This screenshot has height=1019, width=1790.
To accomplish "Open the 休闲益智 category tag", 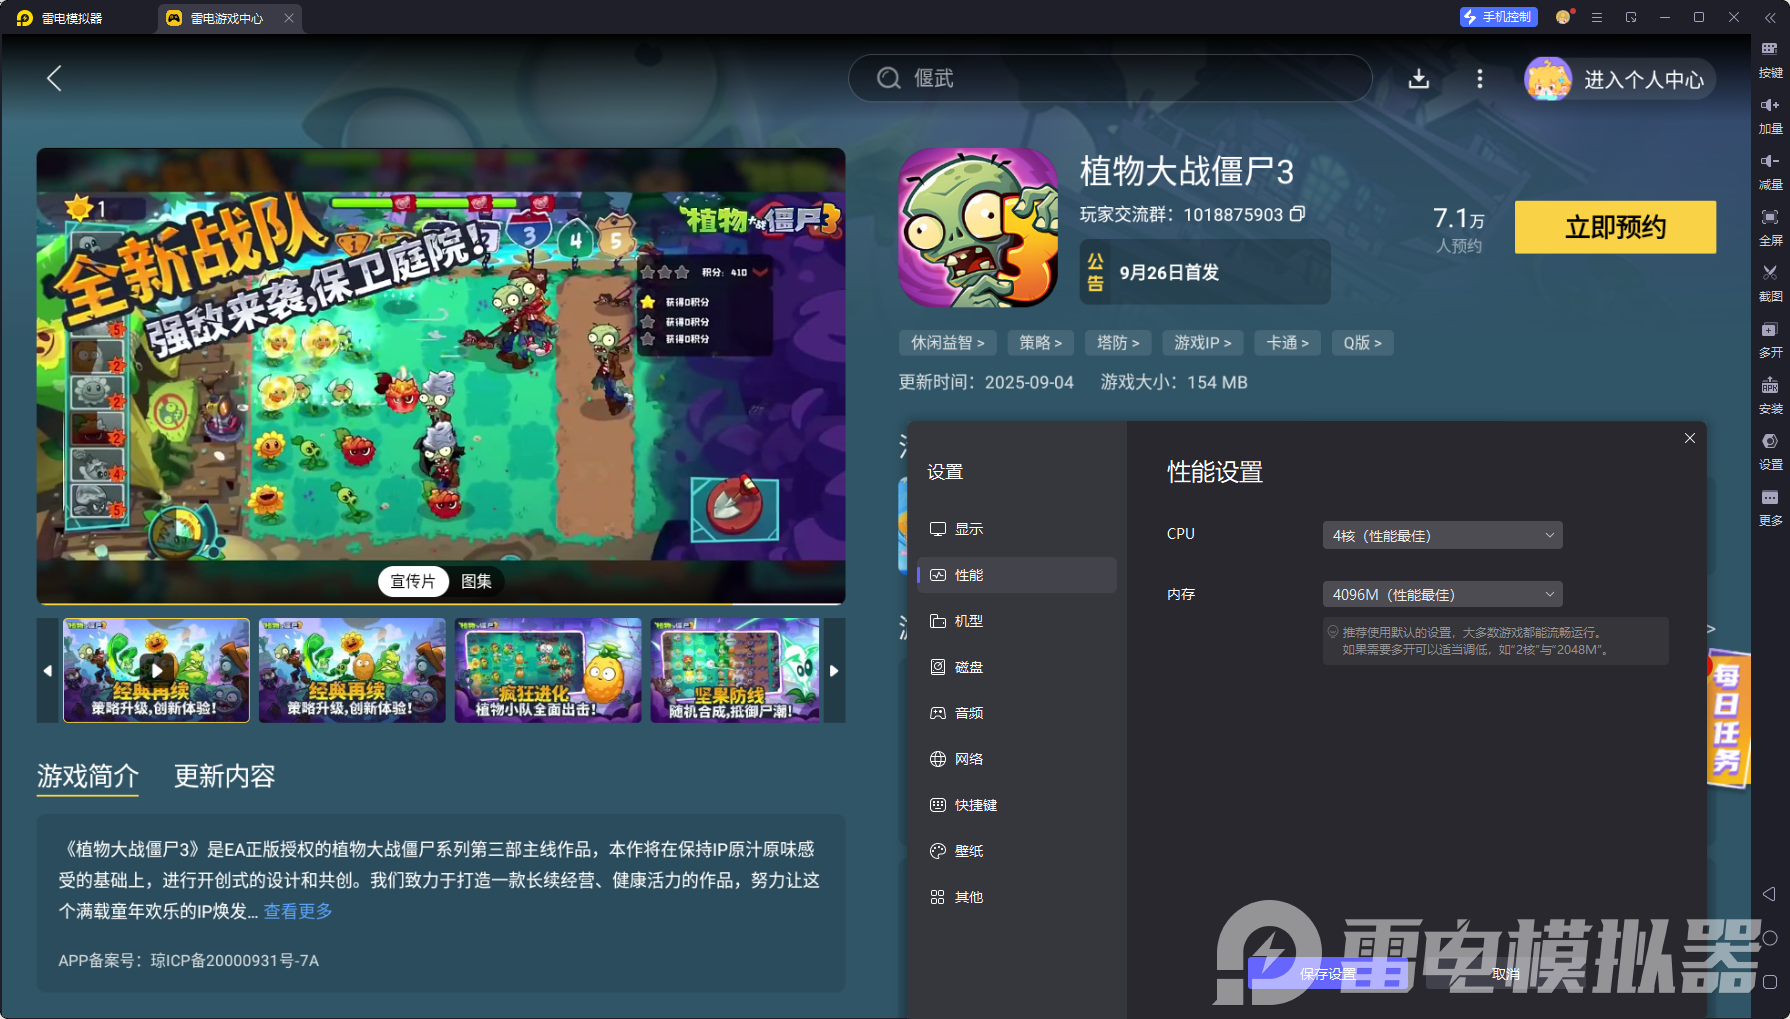I will pos(948,343).
